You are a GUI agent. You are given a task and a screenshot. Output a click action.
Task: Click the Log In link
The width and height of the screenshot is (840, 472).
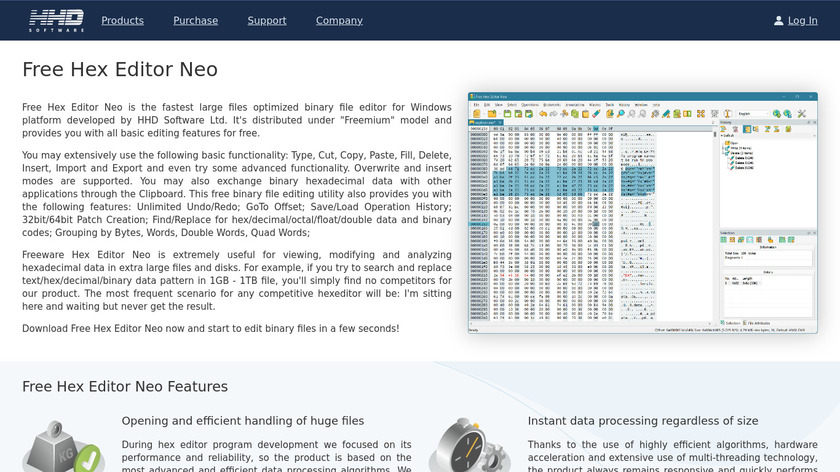[x=802, y=20]
